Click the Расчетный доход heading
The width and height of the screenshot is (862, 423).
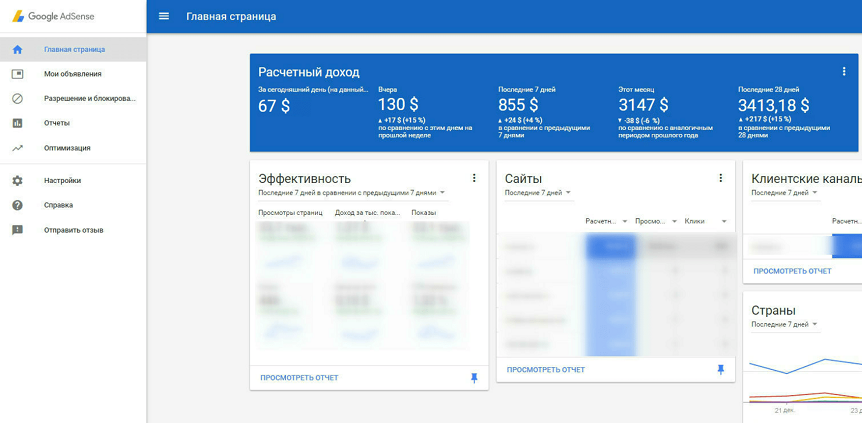(309, 72)
